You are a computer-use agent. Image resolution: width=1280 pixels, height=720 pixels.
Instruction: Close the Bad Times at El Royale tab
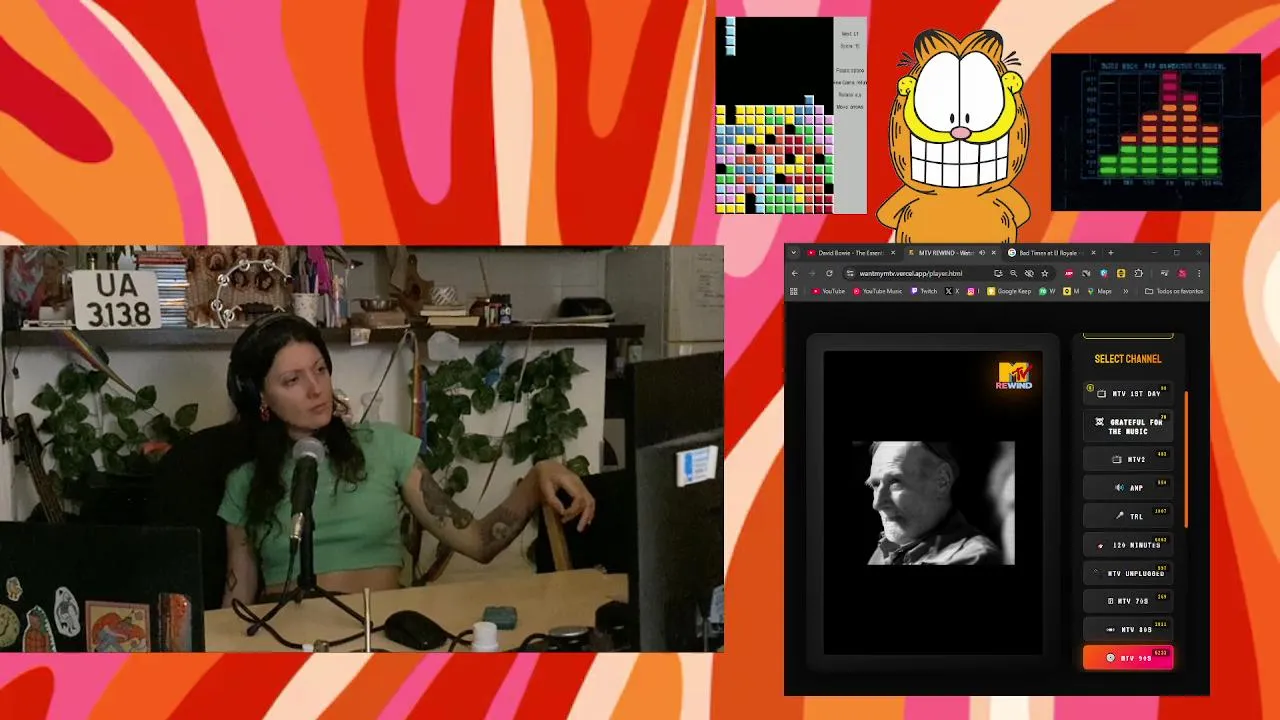tap(1093, 253)
